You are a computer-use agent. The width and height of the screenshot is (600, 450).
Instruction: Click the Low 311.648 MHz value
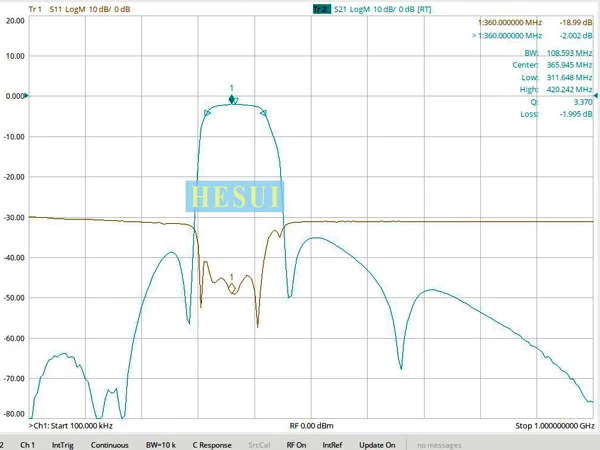pos(569,77)
